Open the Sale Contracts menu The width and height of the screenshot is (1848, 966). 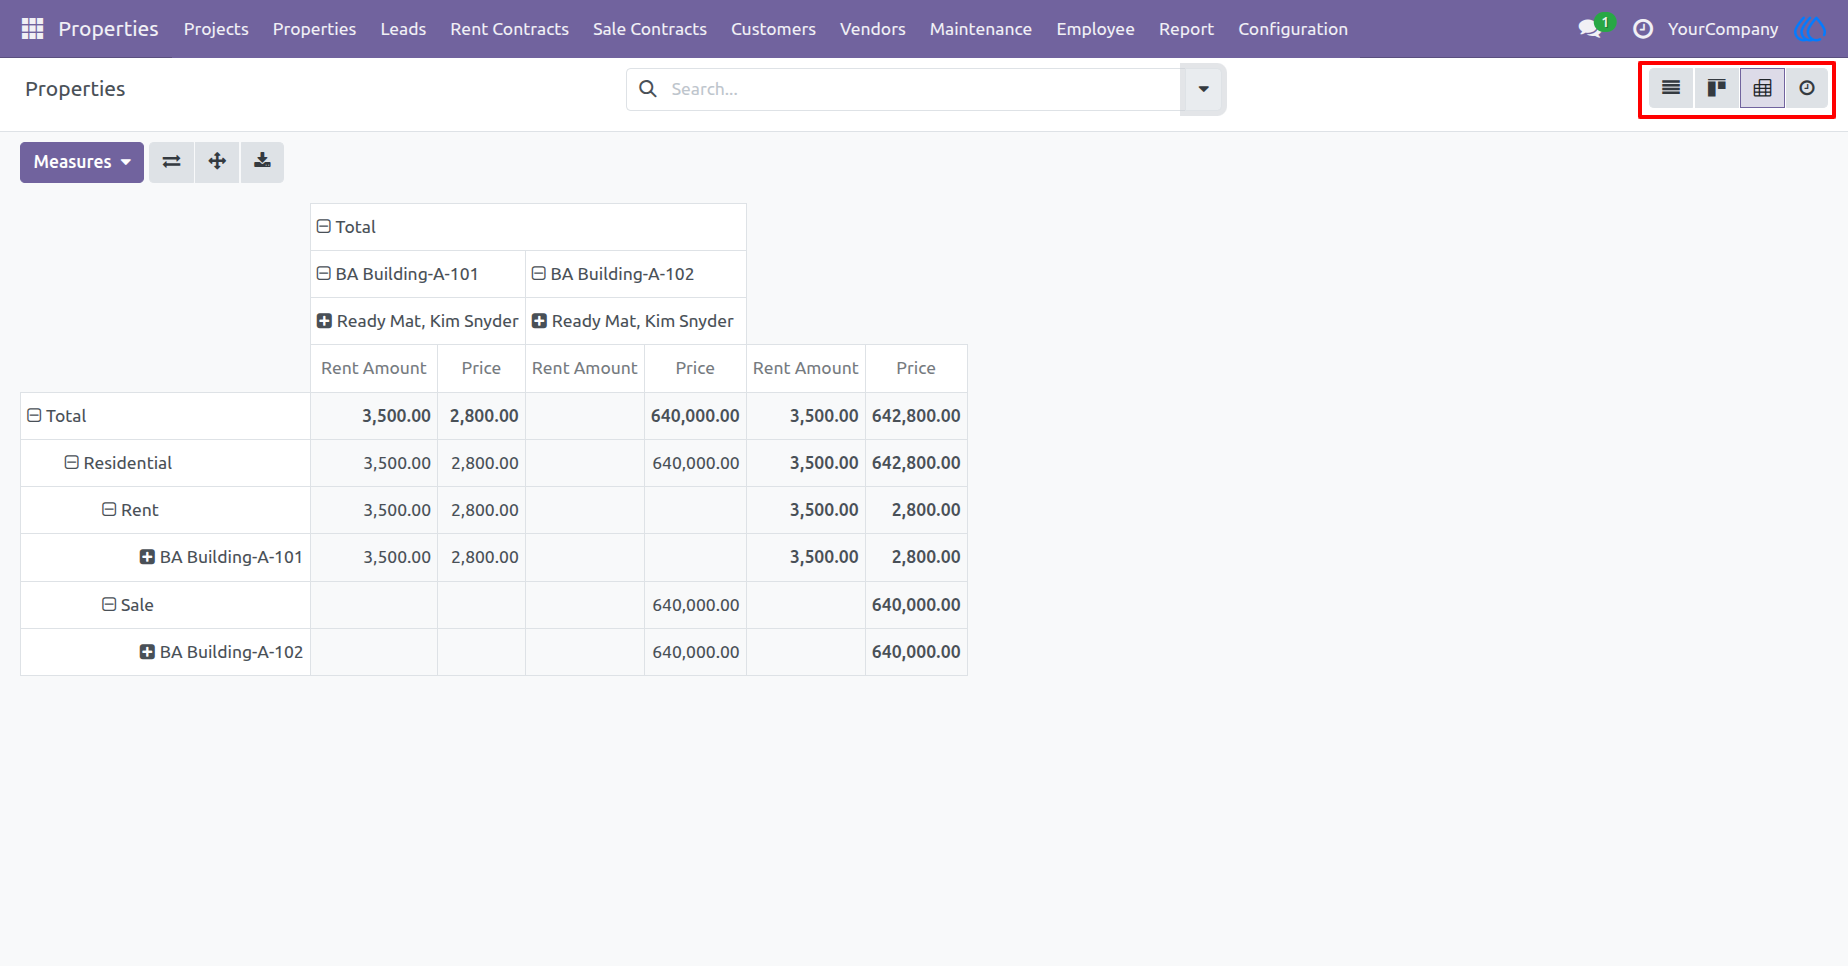pos(650,29)
